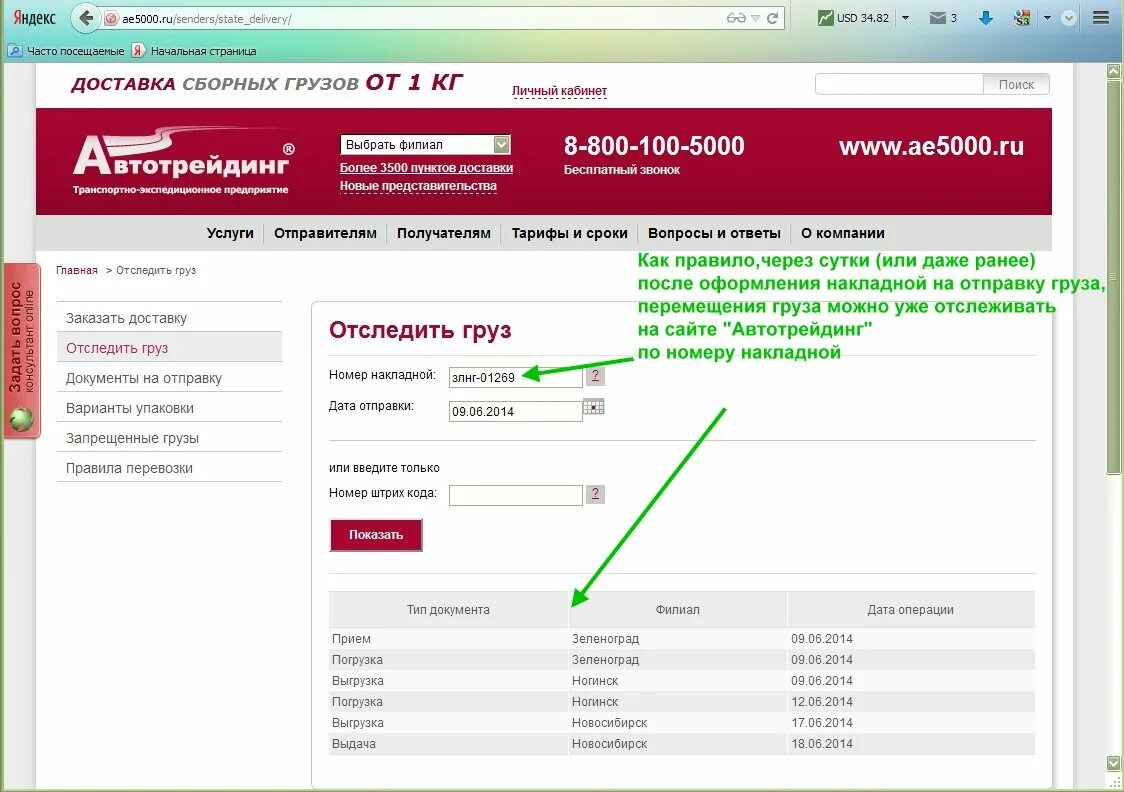Select Запрещенные грузы in sidebar
Screen dimensions: 1124x792
pyautogui.click(x=169, y=439)
